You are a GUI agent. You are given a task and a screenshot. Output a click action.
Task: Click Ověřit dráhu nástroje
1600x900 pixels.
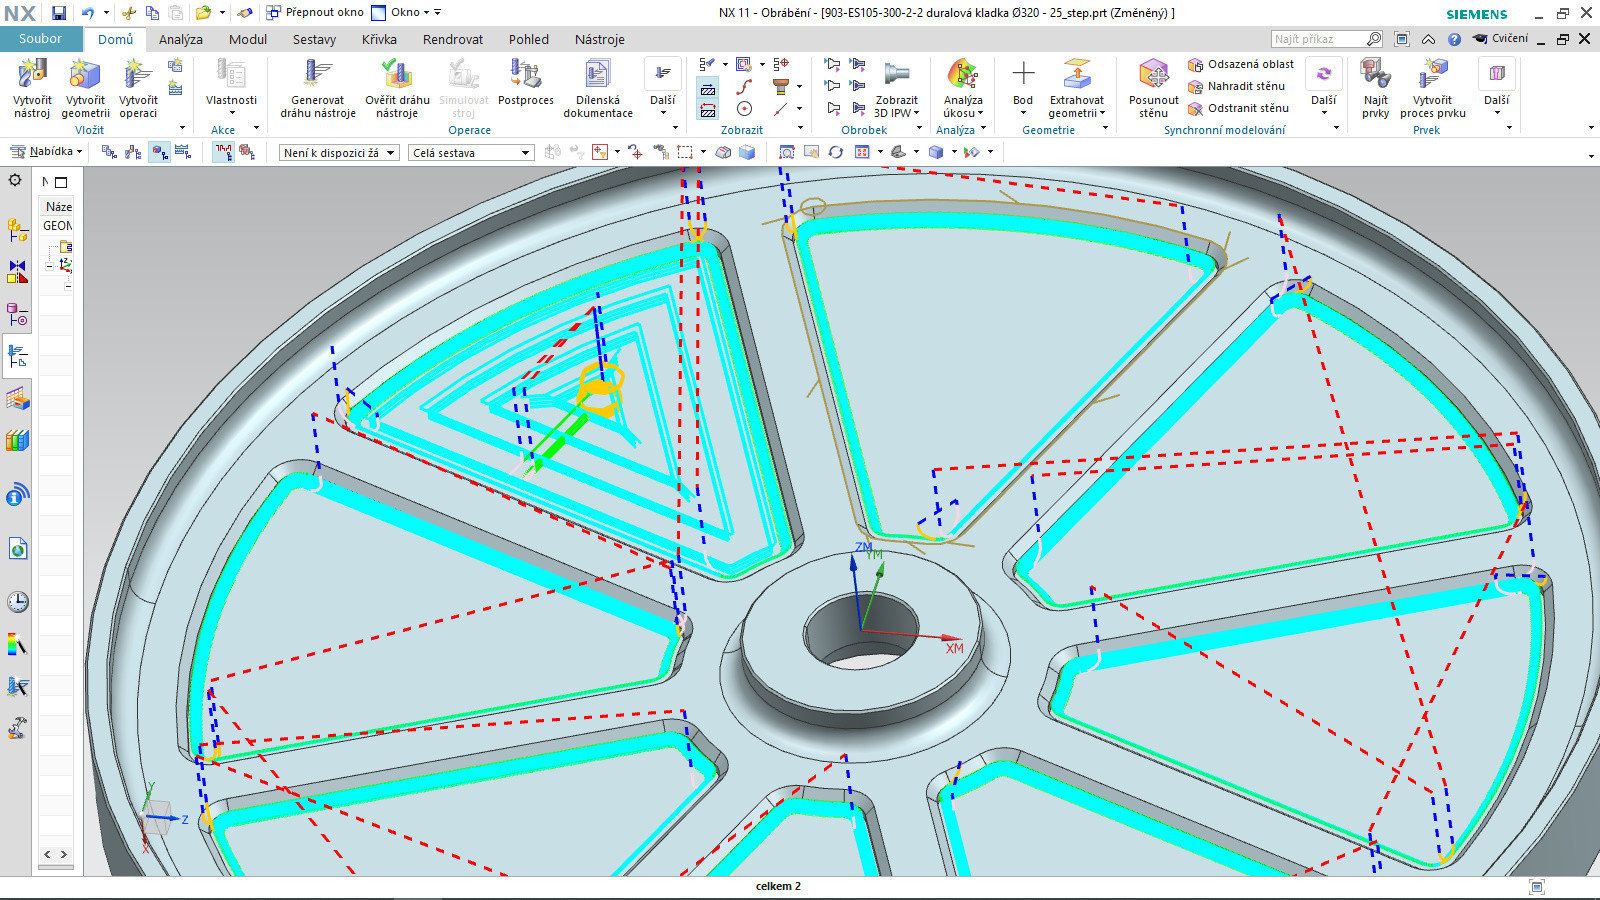(397, 88)
